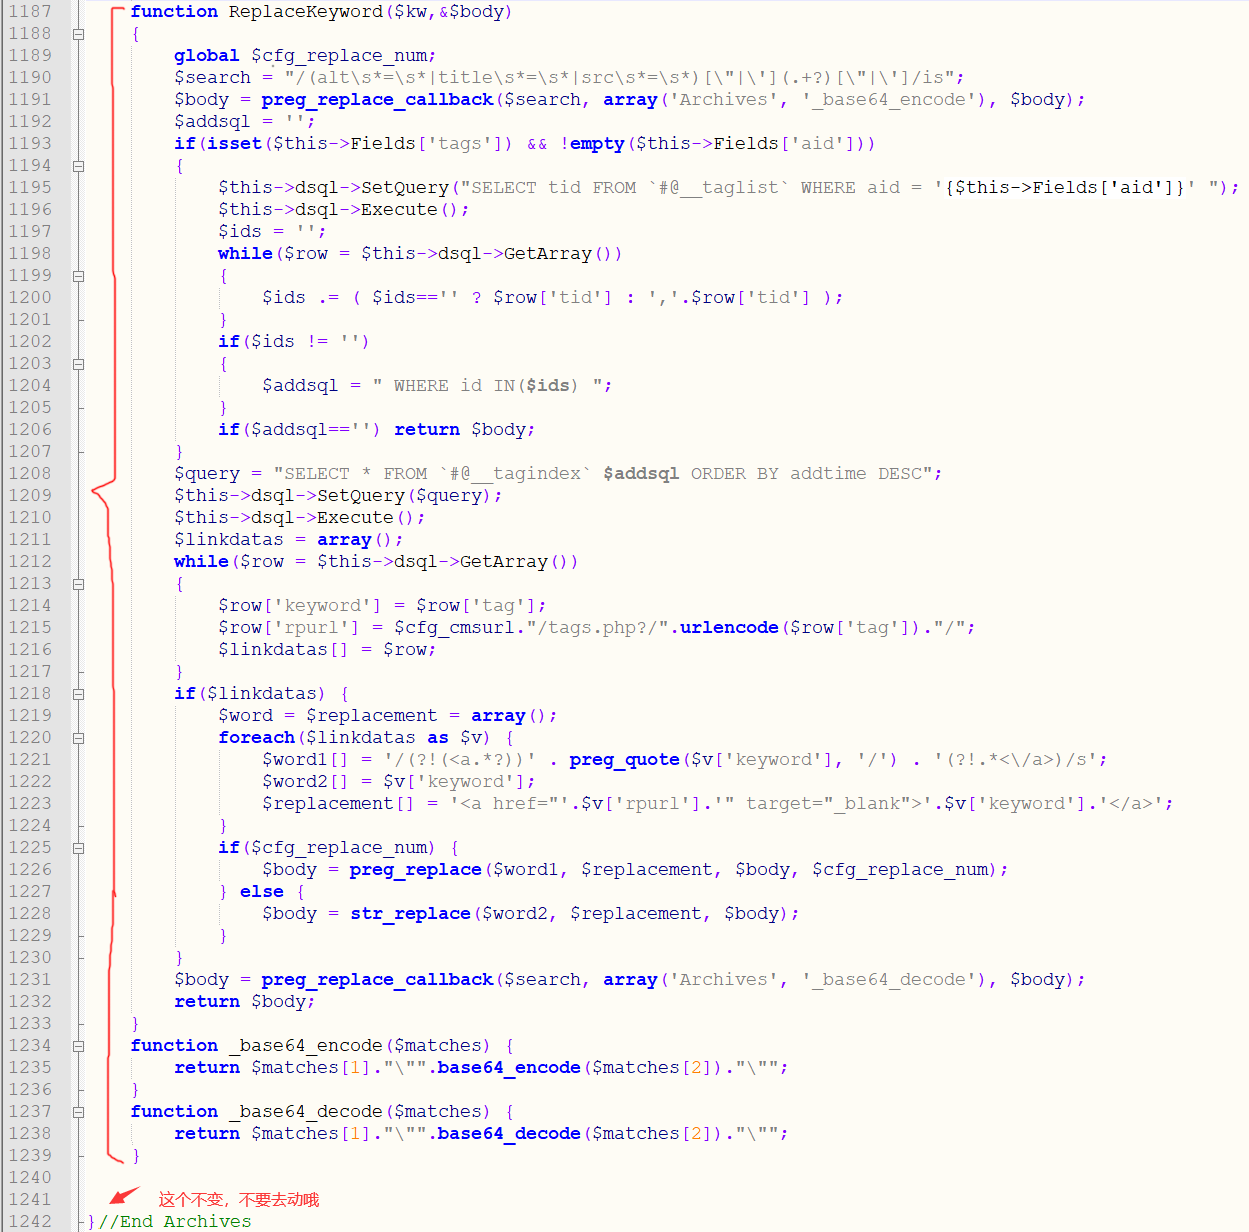
Task: Fold the if($linkdatas) block
Action: [x=78, y=694]
